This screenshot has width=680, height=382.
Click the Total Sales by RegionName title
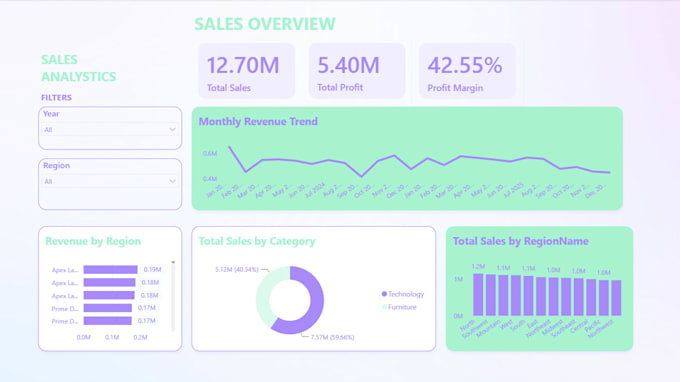pyautogui.click(x=520, y=241)
